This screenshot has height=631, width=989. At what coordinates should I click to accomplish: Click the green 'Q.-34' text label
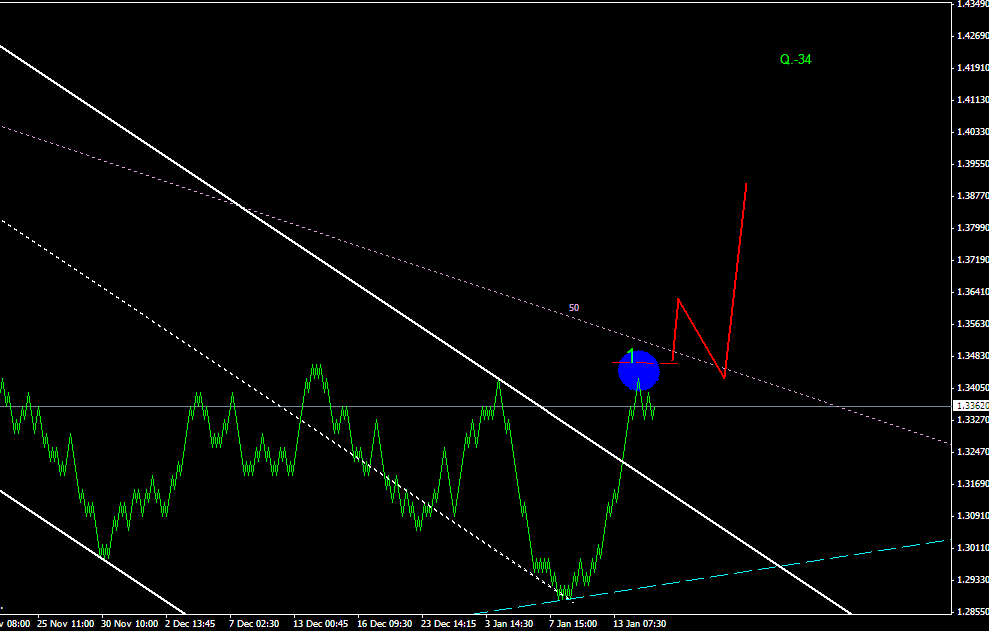[x=795, y=59]
